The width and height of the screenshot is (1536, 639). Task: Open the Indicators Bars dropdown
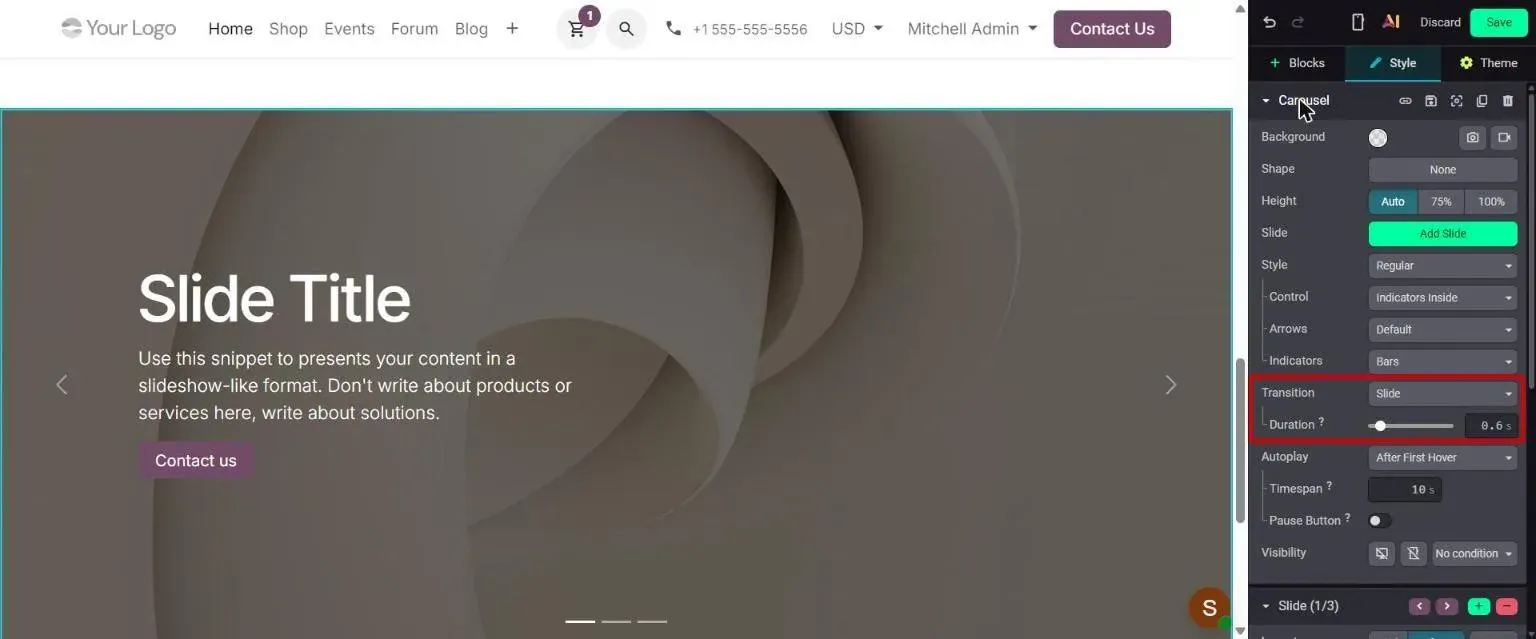coord(1443,362)
